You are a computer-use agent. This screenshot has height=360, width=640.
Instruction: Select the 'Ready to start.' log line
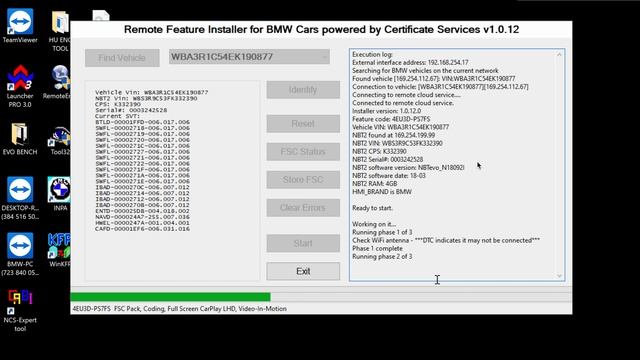(373, 208)
